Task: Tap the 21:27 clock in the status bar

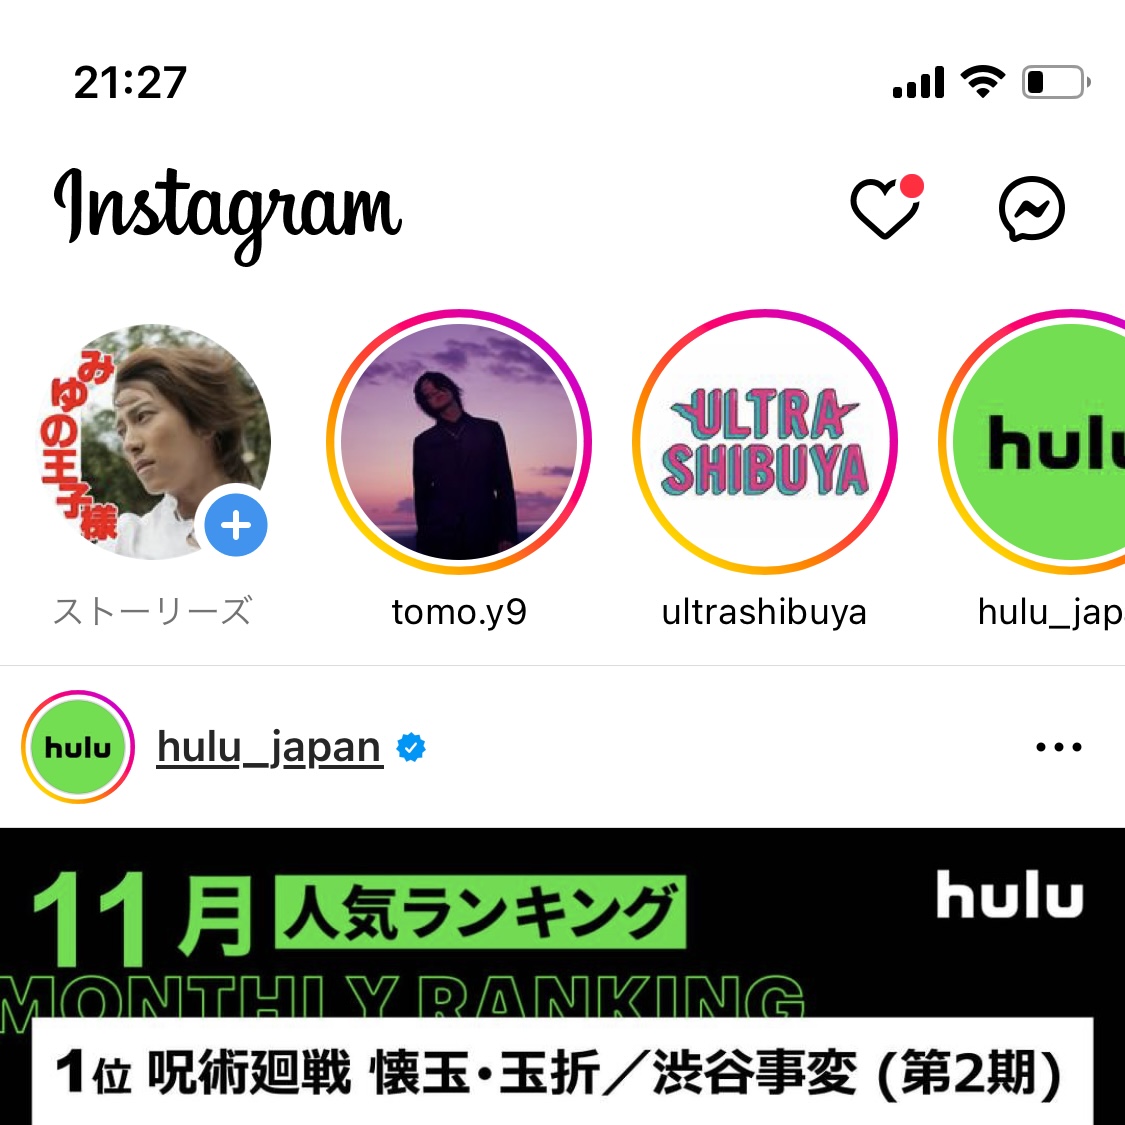Action: coord(131,82)
